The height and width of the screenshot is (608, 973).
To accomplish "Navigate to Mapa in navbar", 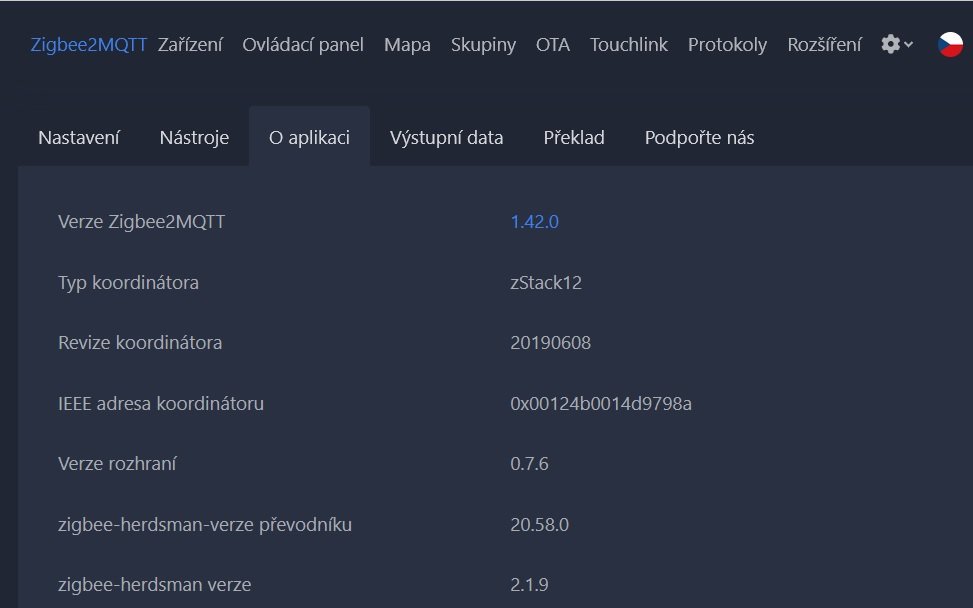I will click(407, 45).
